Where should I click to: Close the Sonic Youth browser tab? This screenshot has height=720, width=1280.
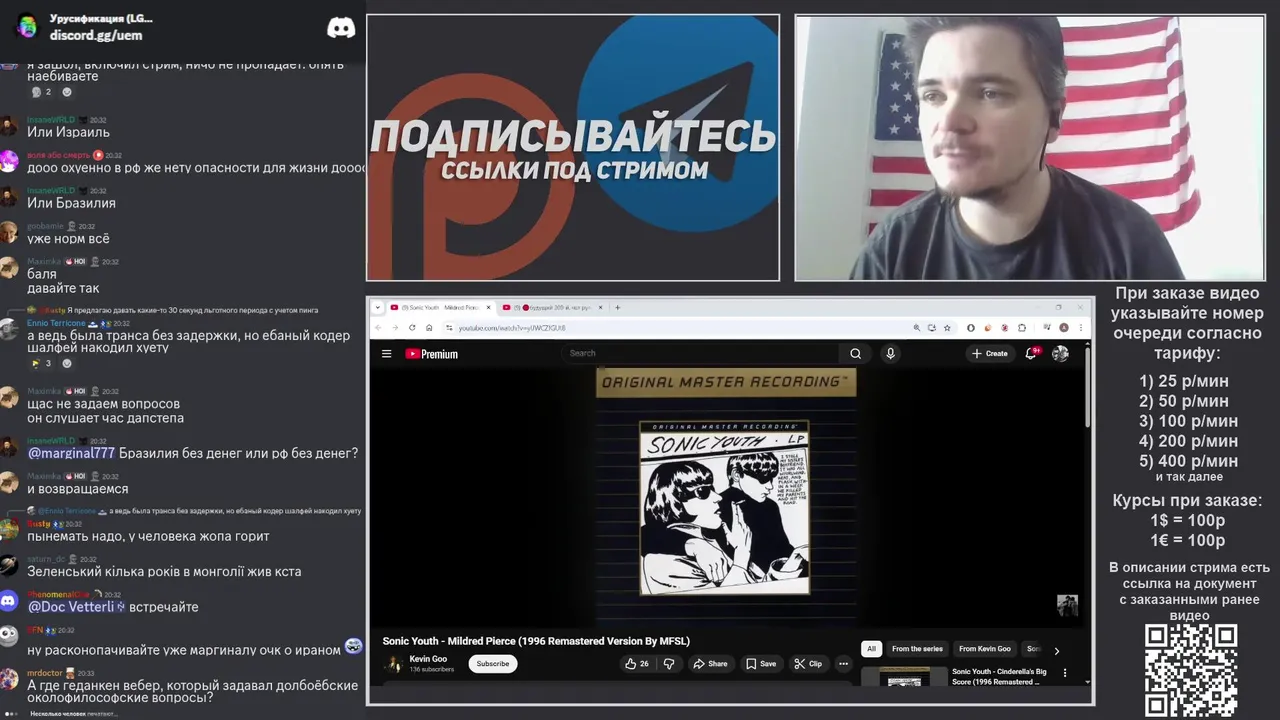pos(488,307)
